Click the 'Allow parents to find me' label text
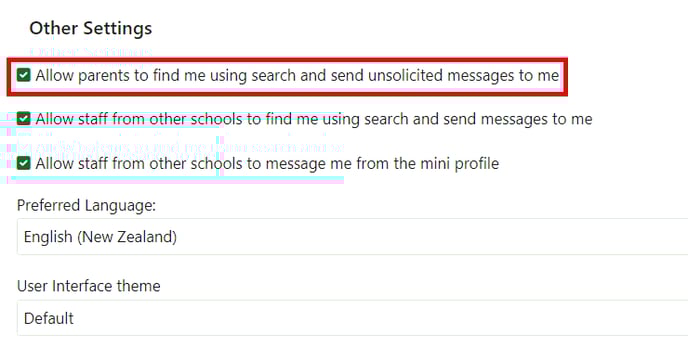 pyautogui.click(x=297, y=76)
